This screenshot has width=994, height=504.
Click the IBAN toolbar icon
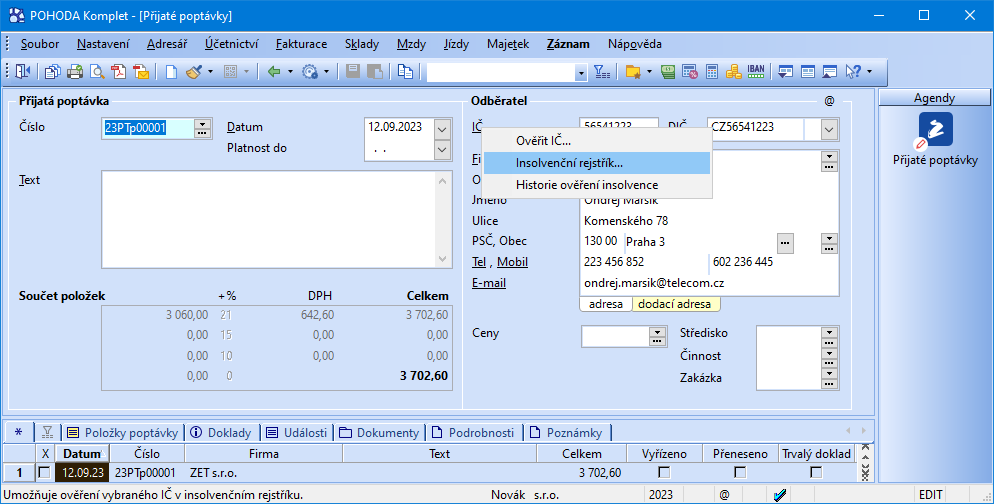pos(756,70)
